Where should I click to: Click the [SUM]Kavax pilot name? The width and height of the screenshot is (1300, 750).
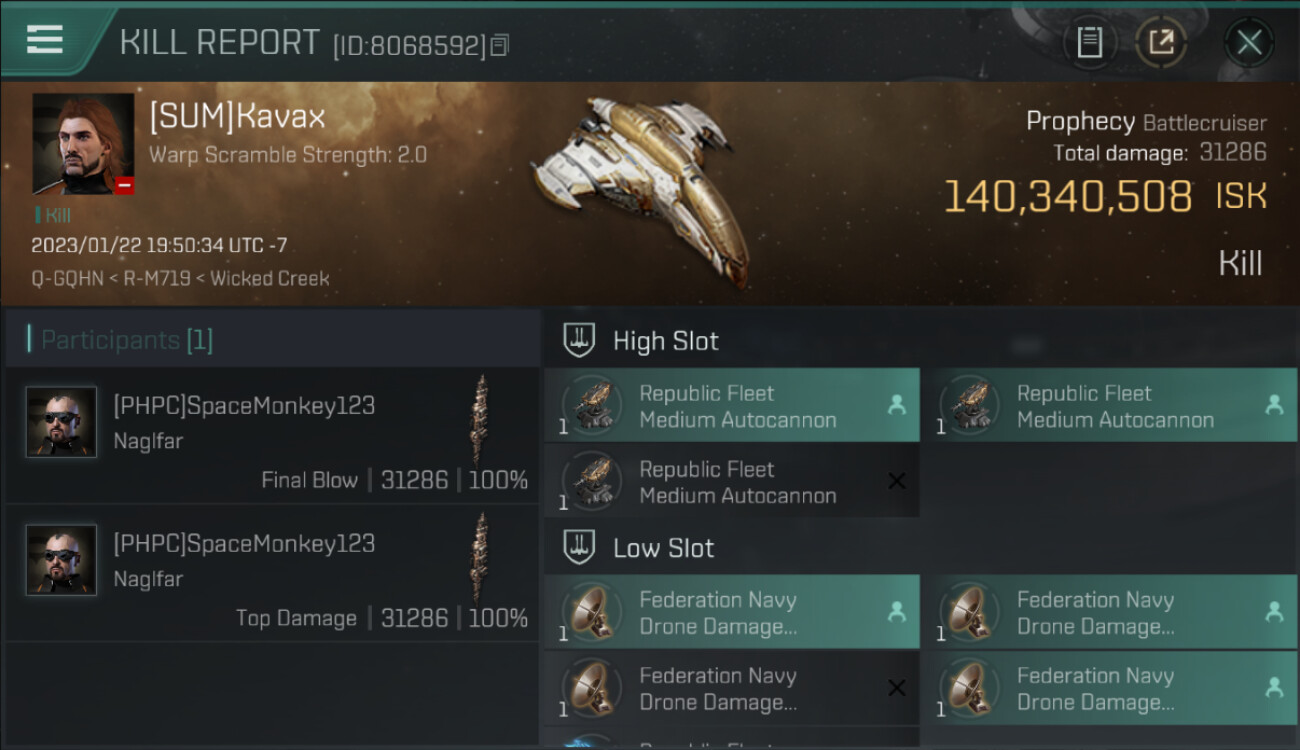pos(237,117)
